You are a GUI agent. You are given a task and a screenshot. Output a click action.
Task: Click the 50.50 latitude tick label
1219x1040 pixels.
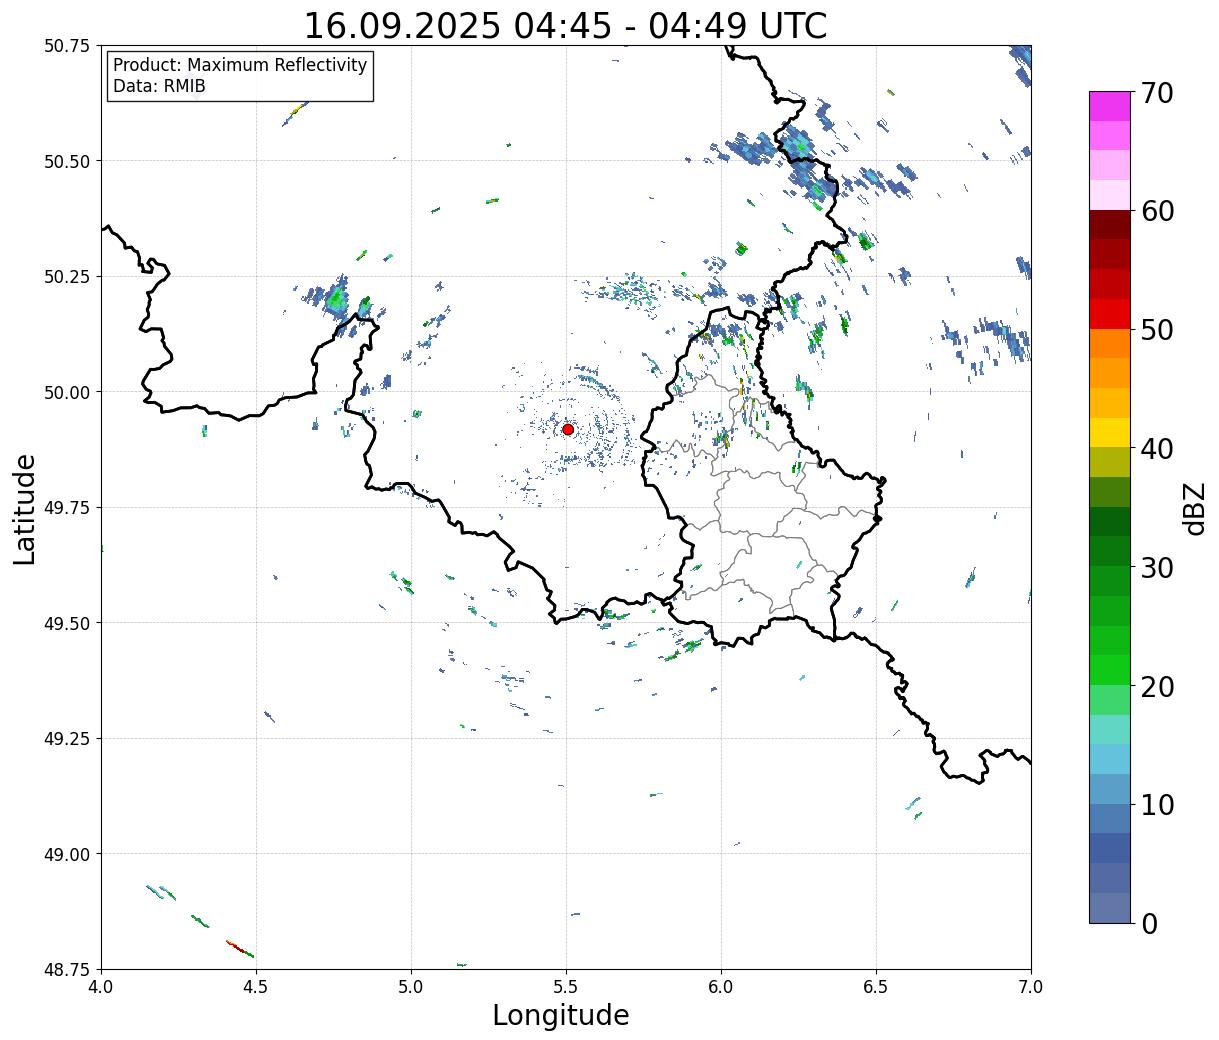point(67,161)
